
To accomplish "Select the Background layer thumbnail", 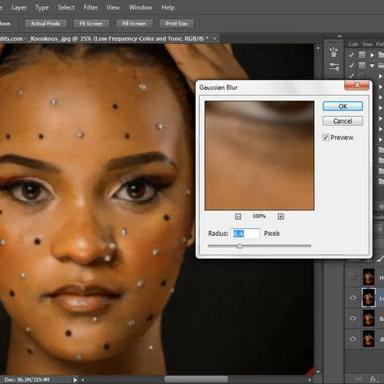I will click(x=369, y=339).
